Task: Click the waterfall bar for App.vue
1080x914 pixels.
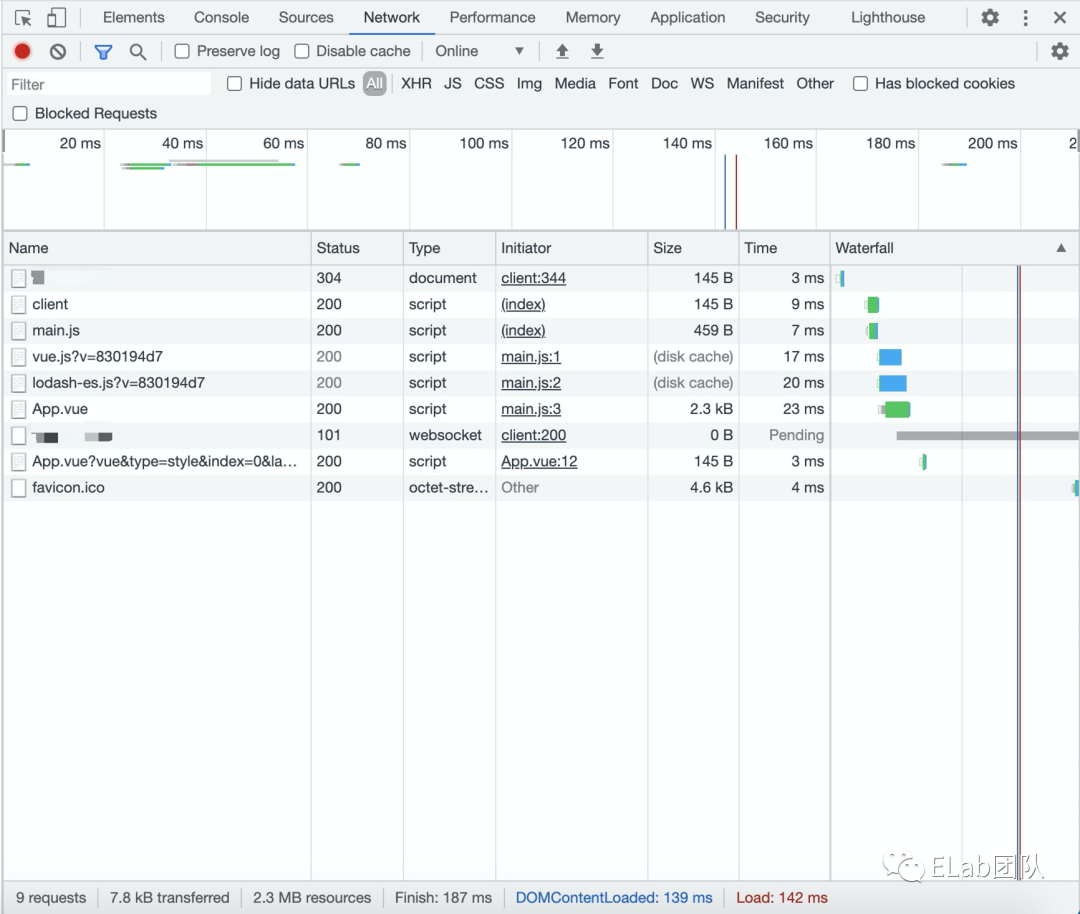Action: tap(895, 409)
